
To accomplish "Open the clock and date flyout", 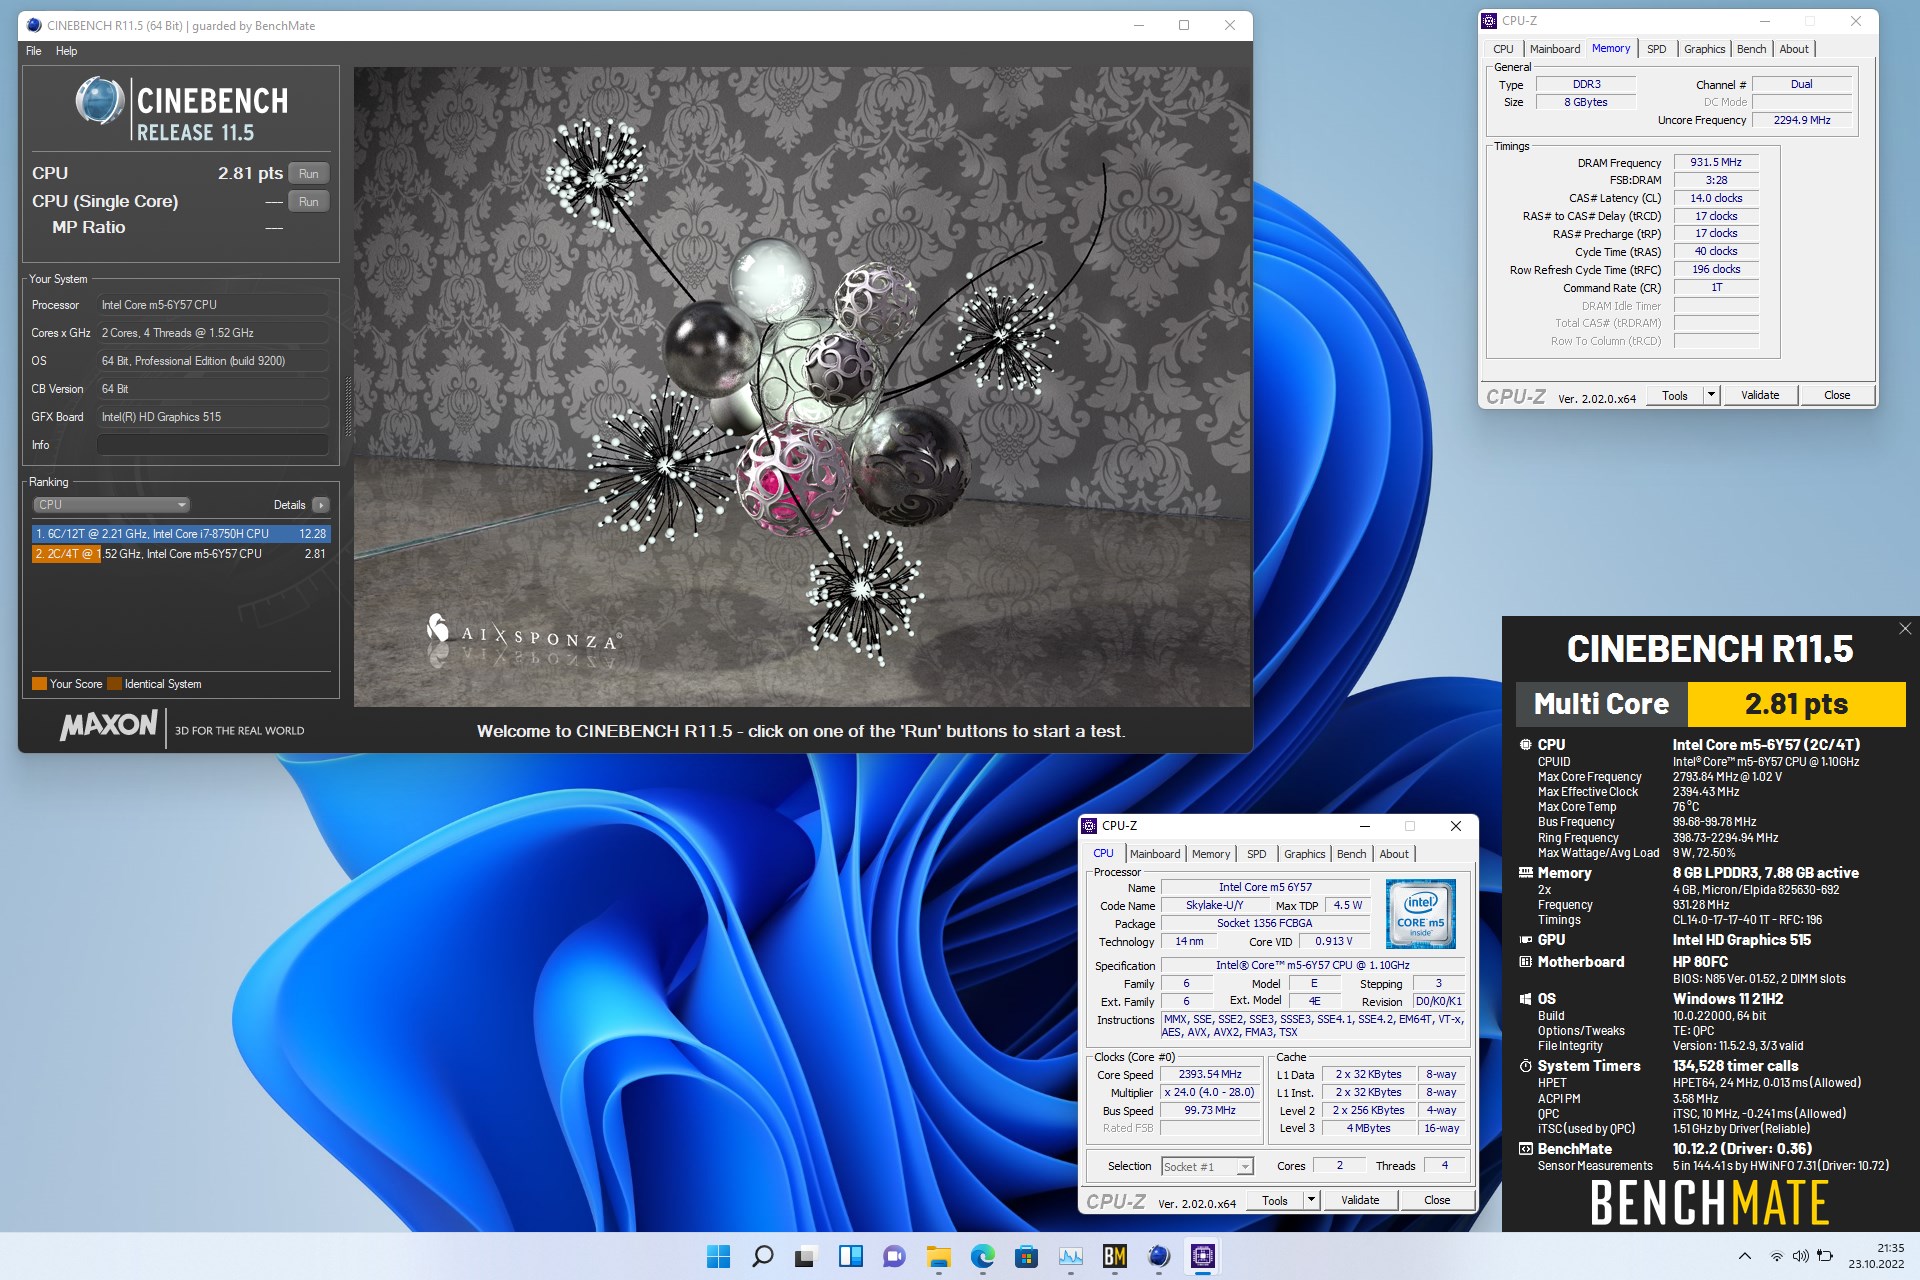I will 1876,1256.
